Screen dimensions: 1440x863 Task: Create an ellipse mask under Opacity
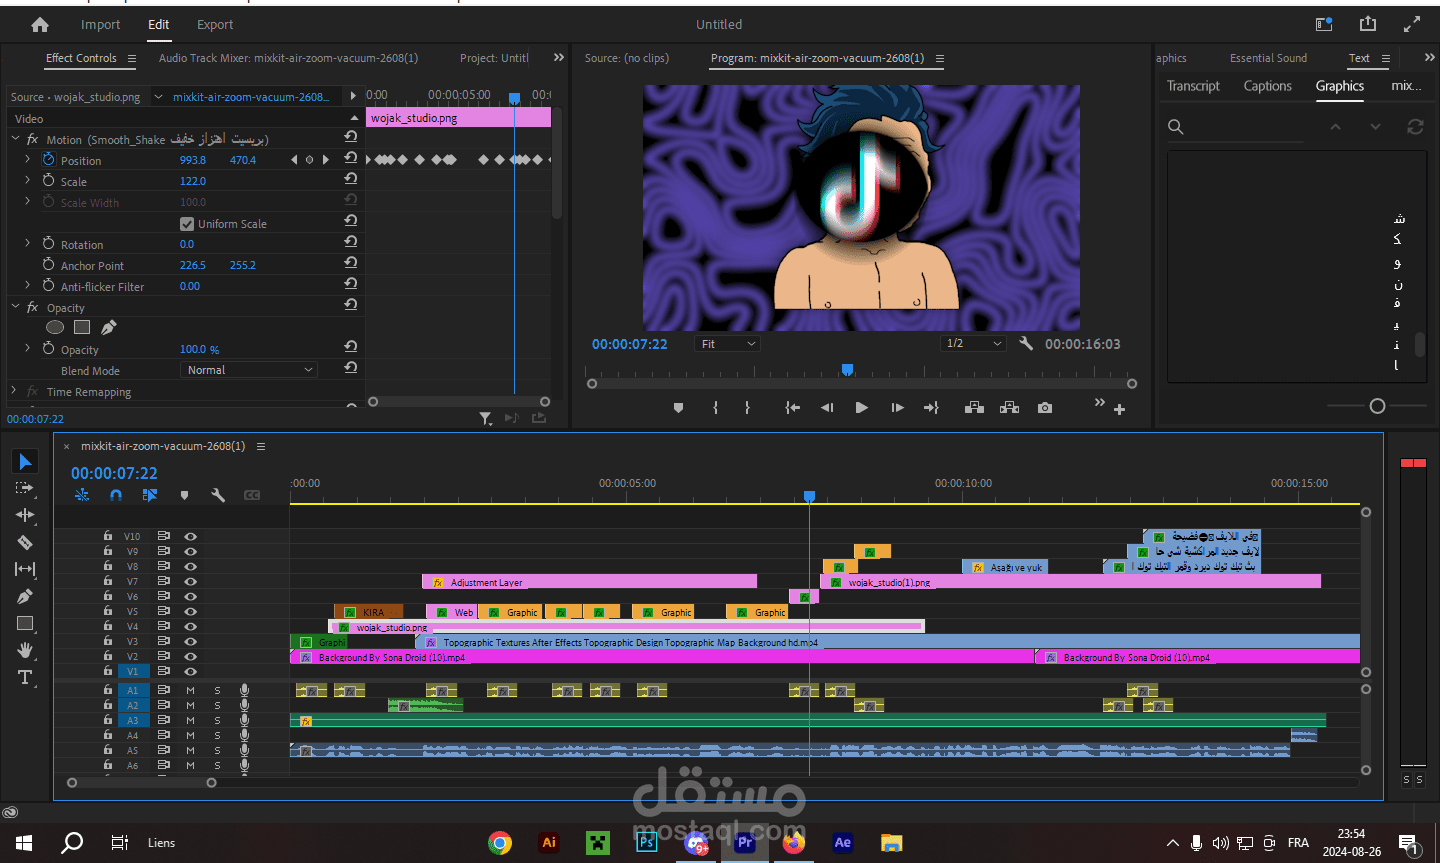coord(55,327)
